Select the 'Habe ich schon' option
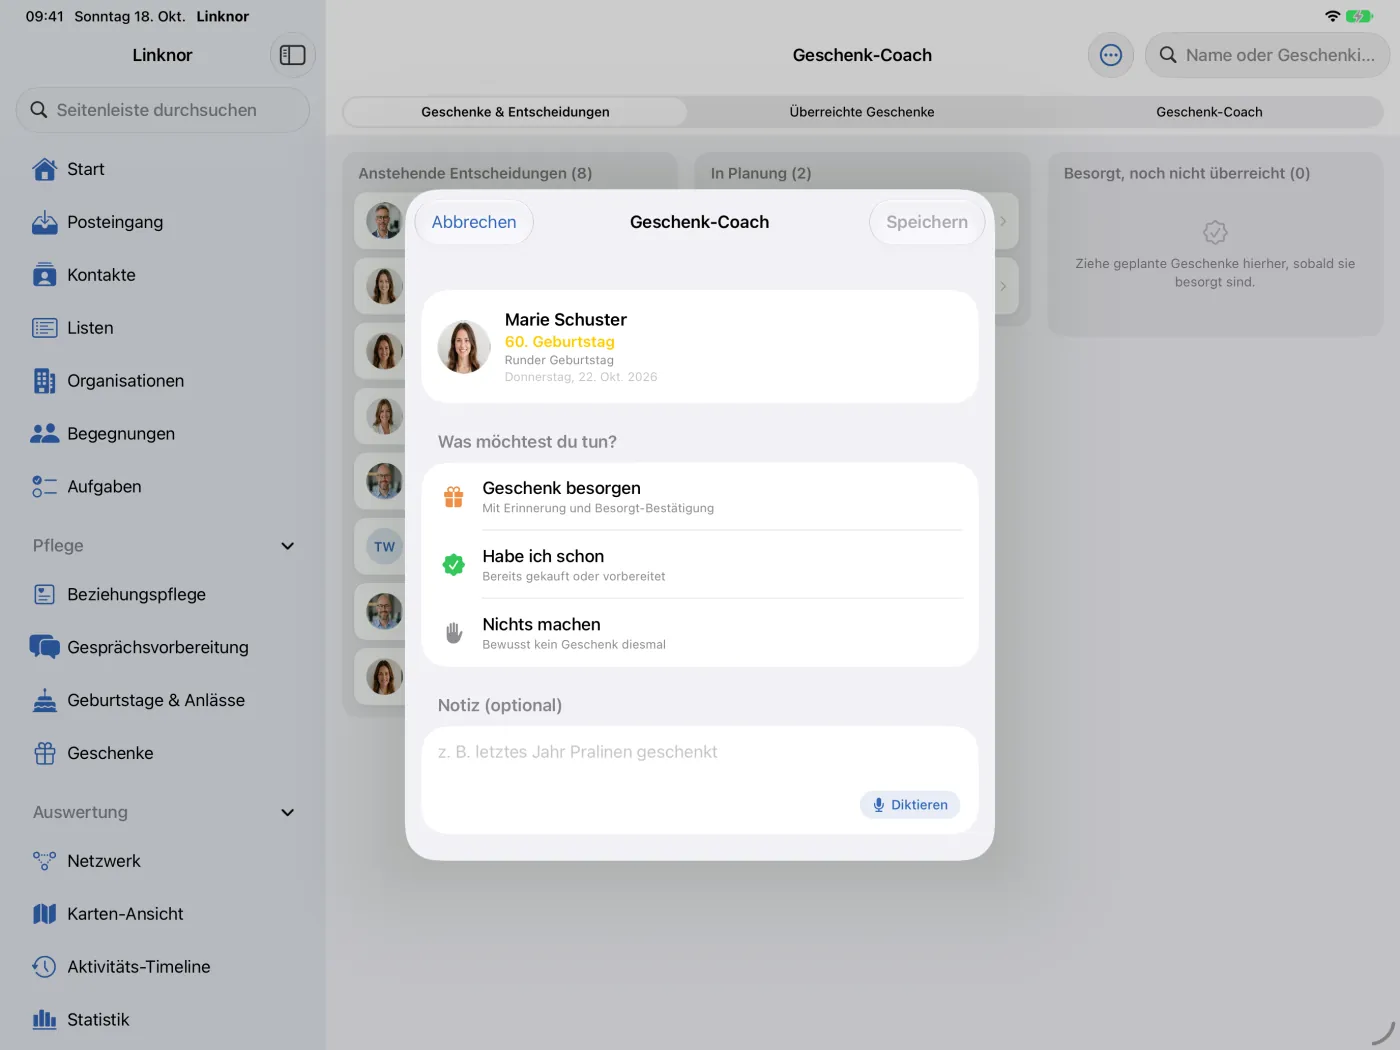The image size is (1400, 1050). (x=700, y=565)
